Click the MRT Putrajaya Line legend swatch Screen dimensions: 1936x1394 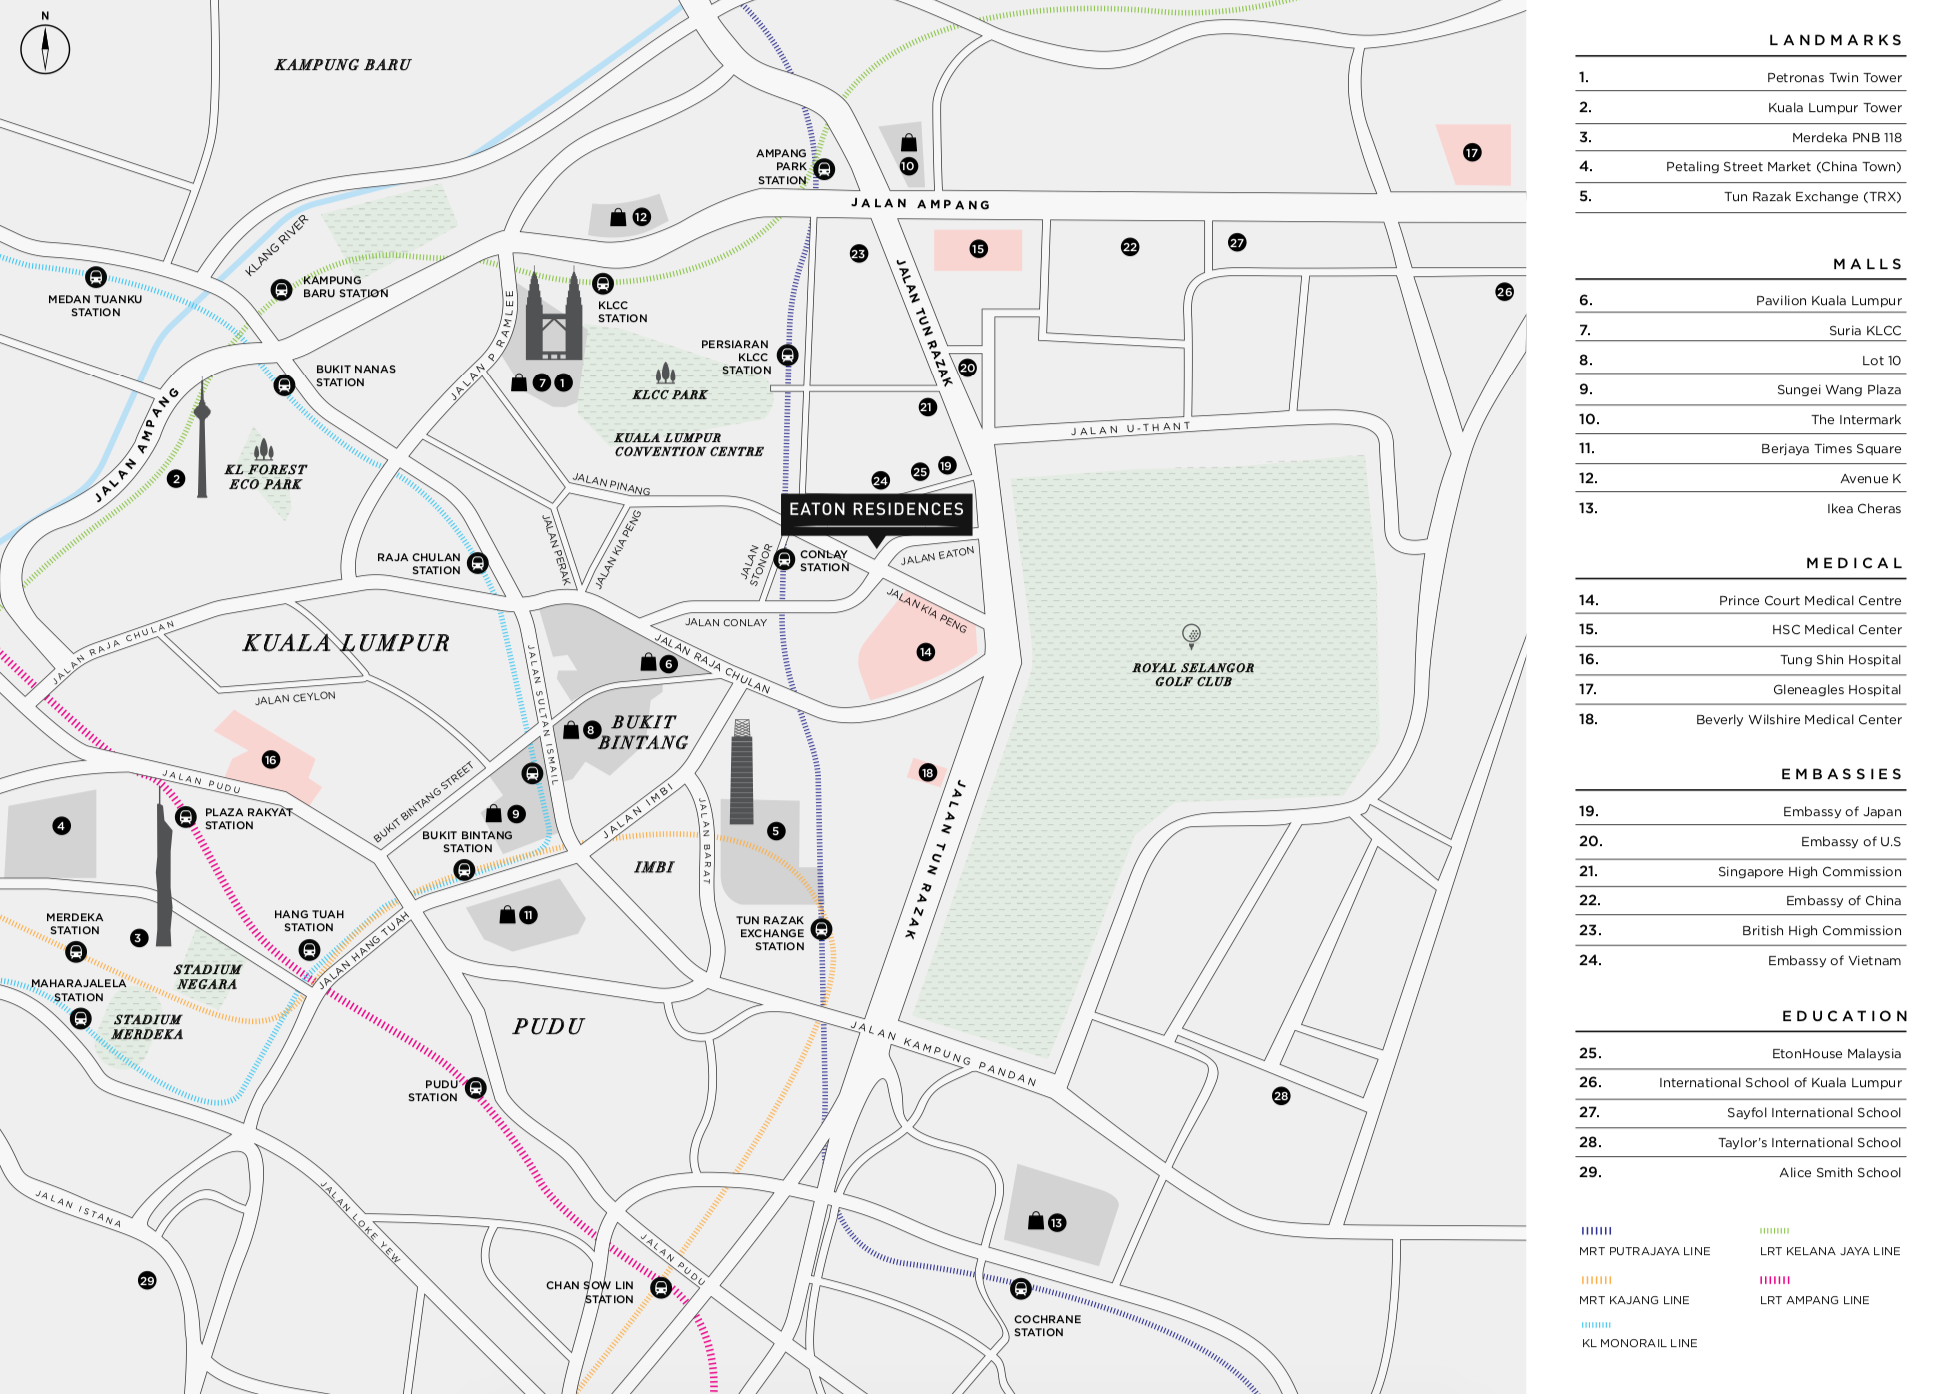pyautogui.click(x=1596, y=1231)
